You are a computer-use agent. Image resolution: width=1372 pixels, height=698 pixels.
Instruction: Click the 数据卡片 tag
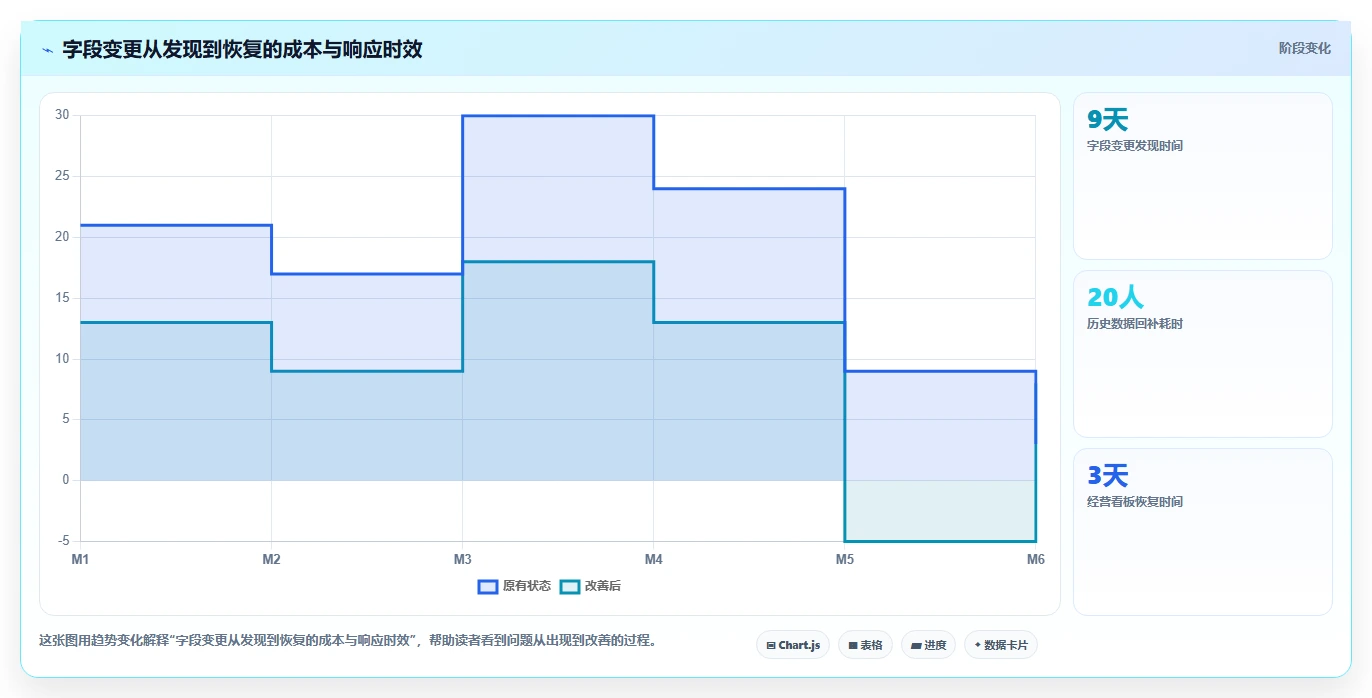pos(1000,645)
